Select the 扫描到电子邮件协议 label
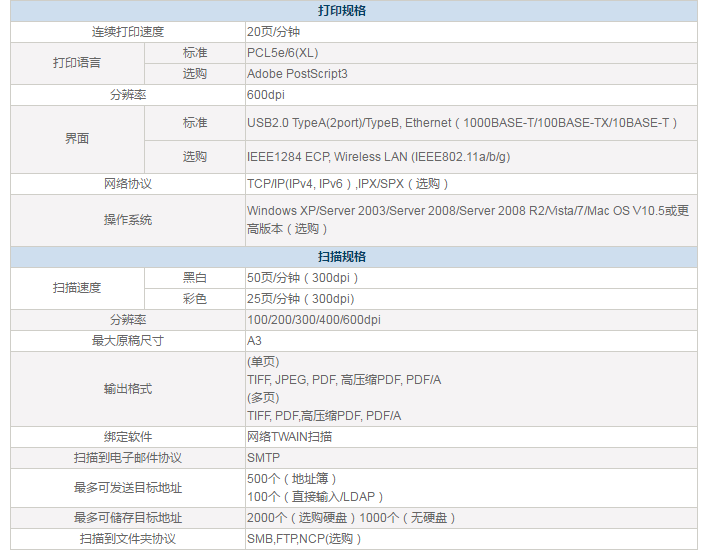 [x=128, y=458]
